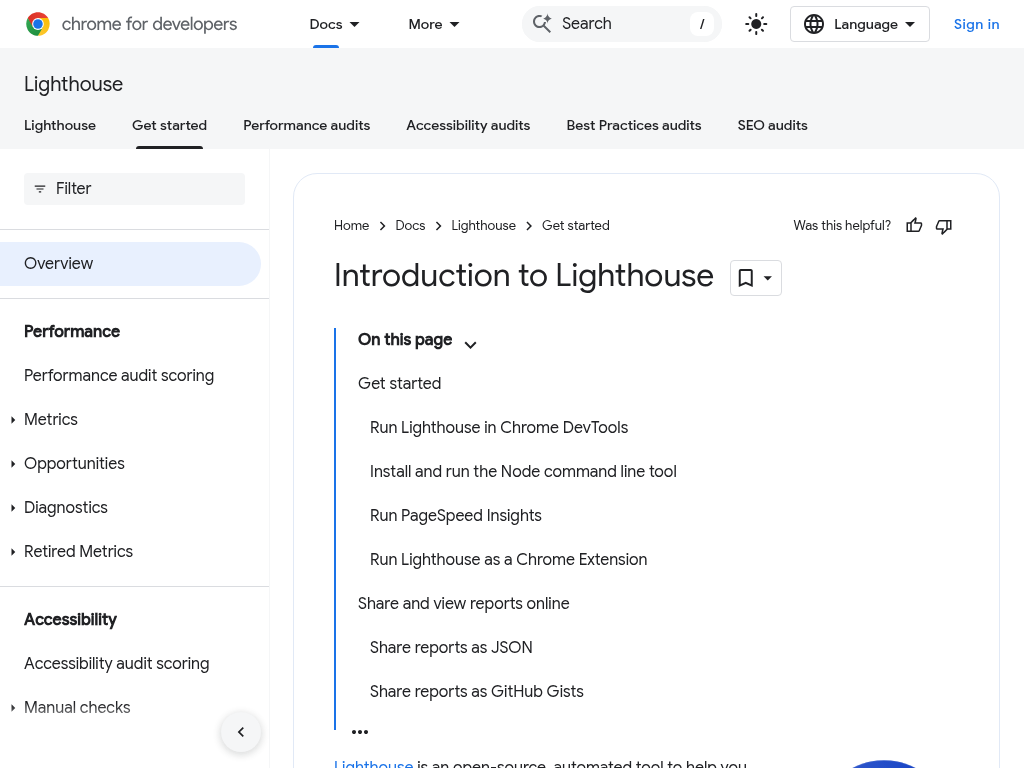Jump to Share reports as JSON
1024x768 pixels.
(451, 648)
